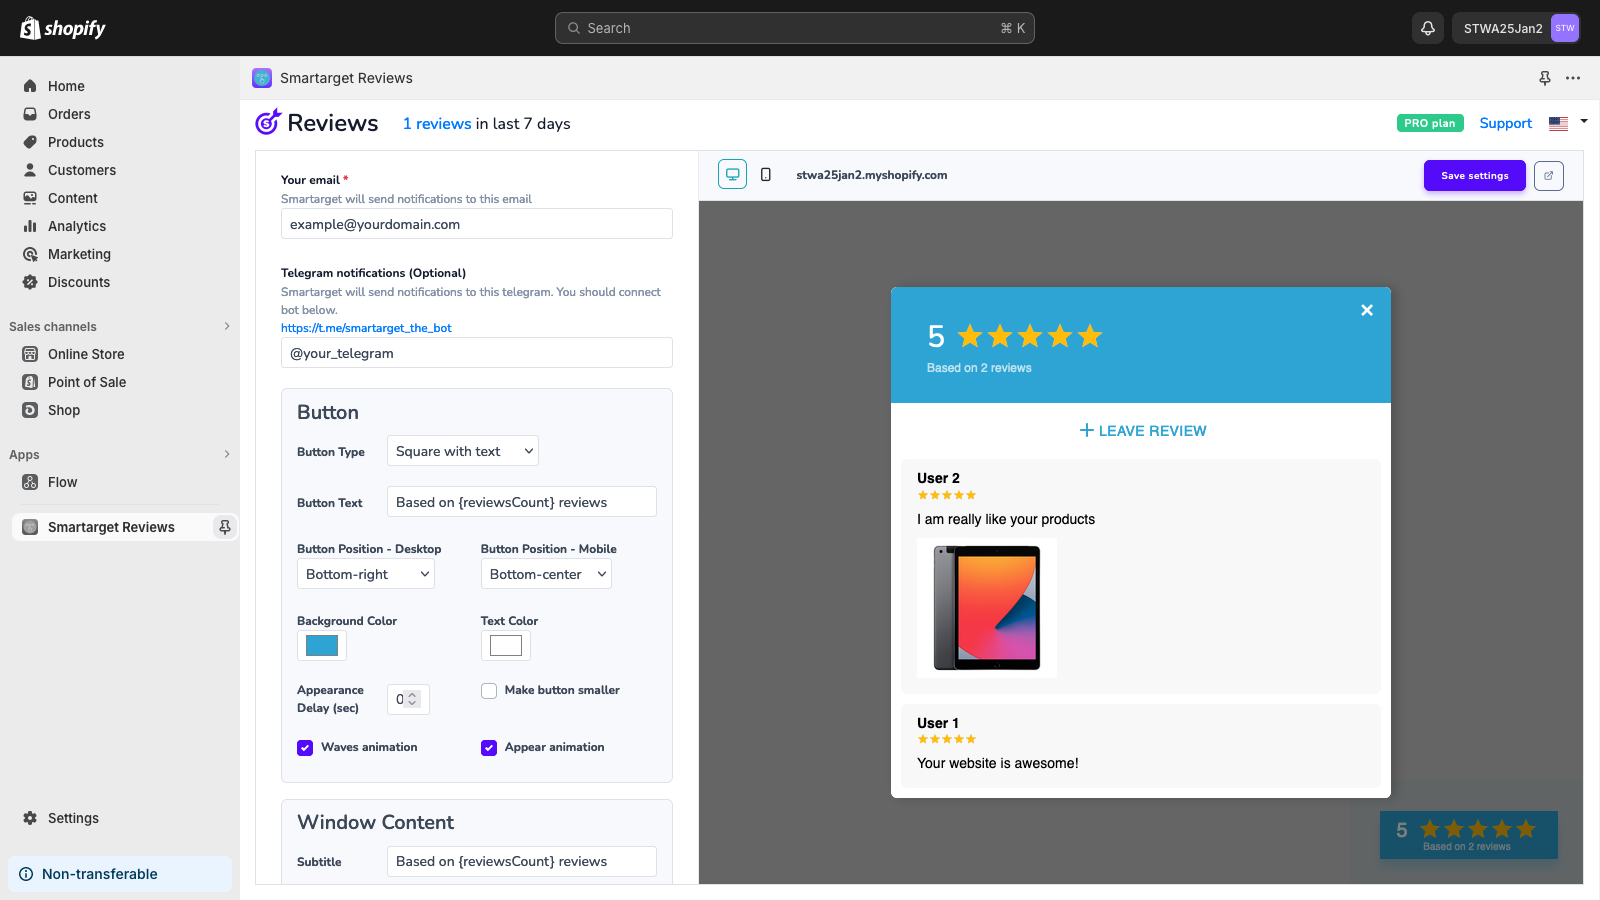Open the Button Type dropdown

[463, 451]
